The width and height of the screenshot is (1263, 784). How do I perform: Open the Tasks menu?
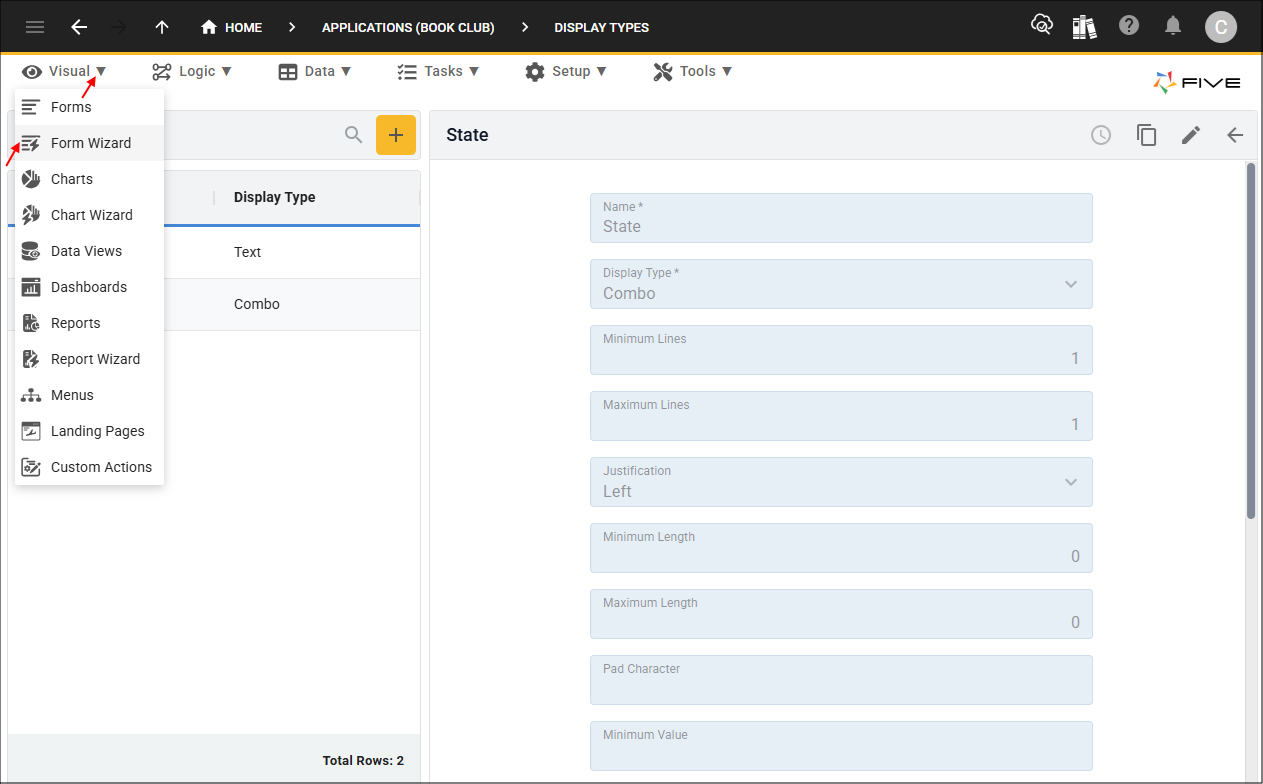click(x=438, y=71)
